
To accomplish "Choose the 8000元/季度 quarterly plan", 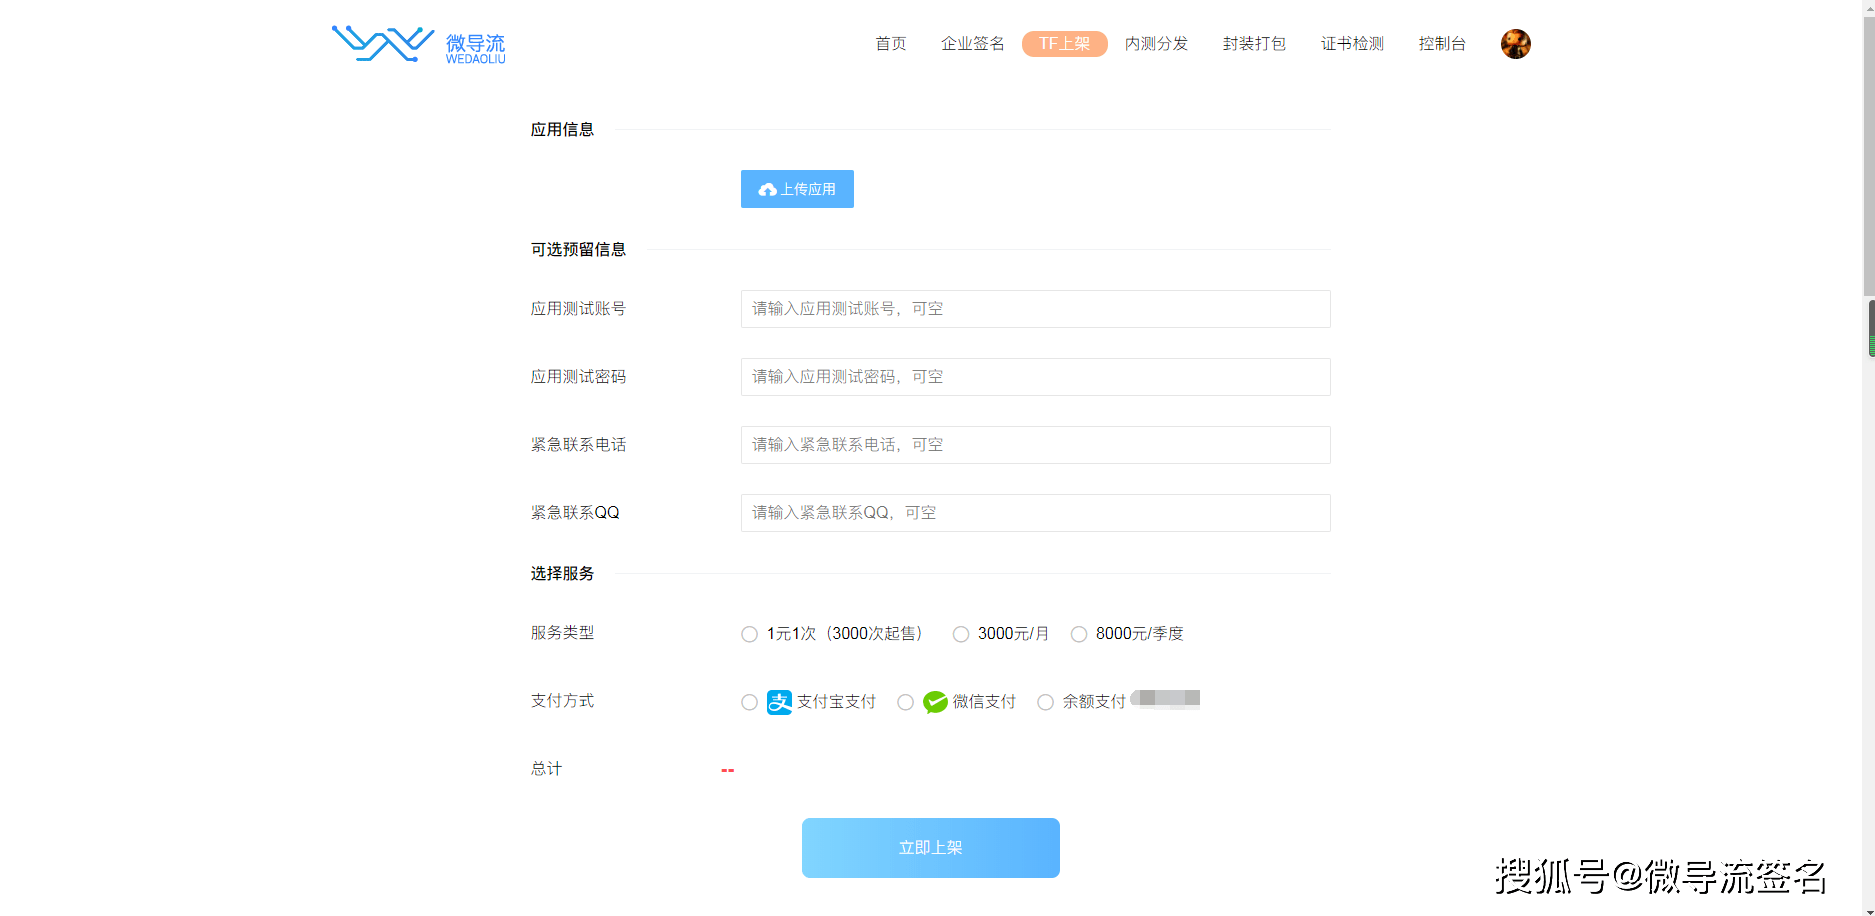I will click(1079, 634).
